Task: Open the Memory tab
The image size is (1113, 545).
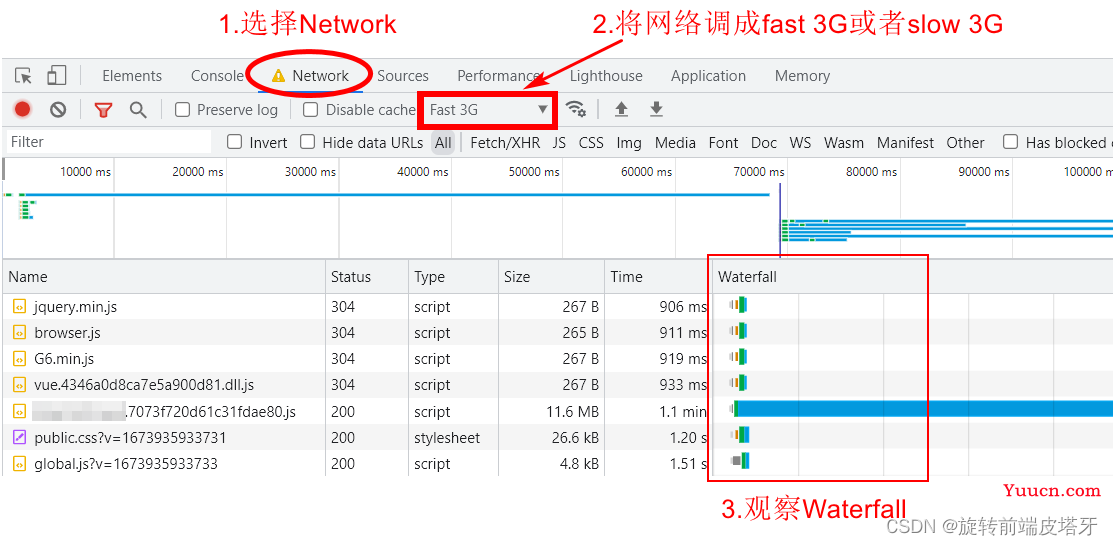Action: click(802, 76)
